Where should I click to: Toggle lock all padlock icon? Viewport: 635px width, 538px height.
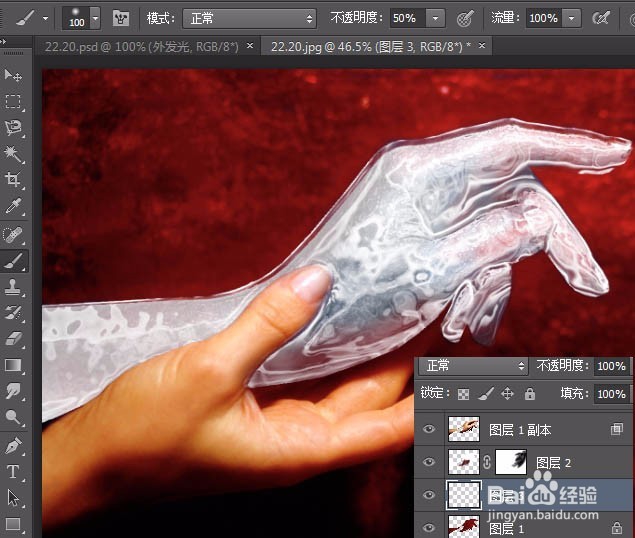coord(530,394)
